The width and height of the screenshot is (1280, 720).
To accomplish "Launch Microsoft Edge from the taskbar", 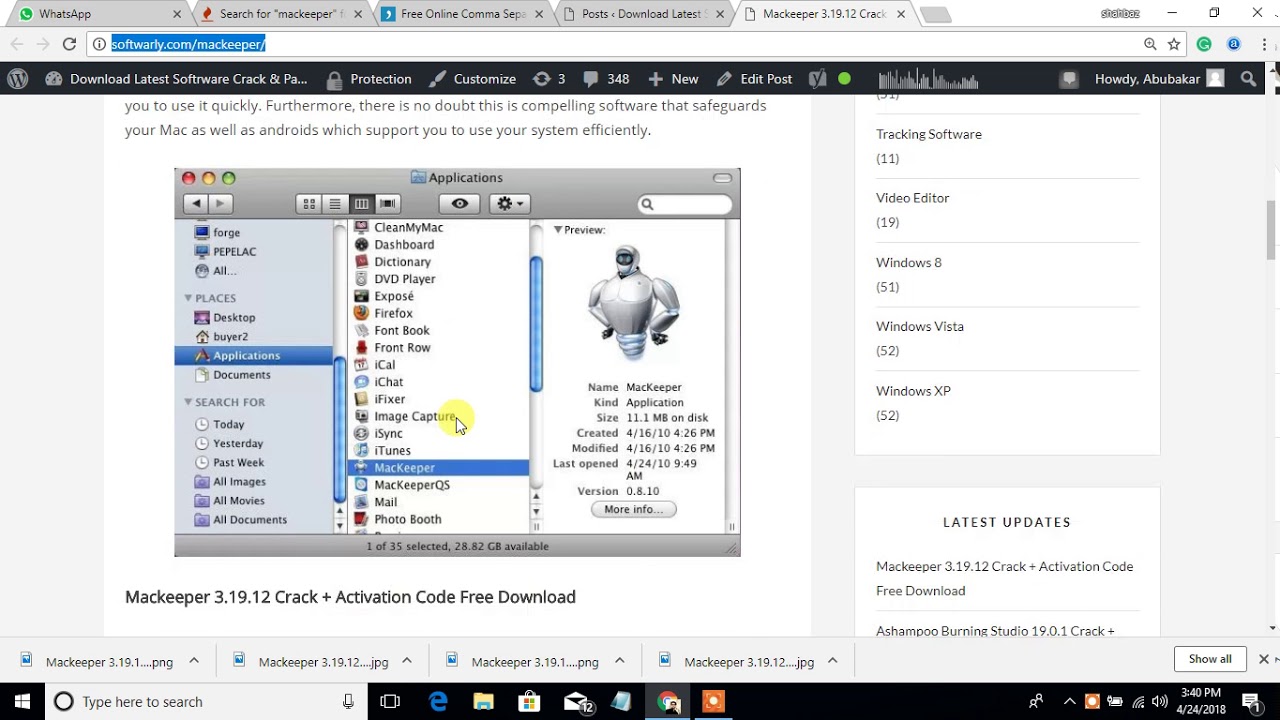I will pyautogui.click(x=438, y=701).
